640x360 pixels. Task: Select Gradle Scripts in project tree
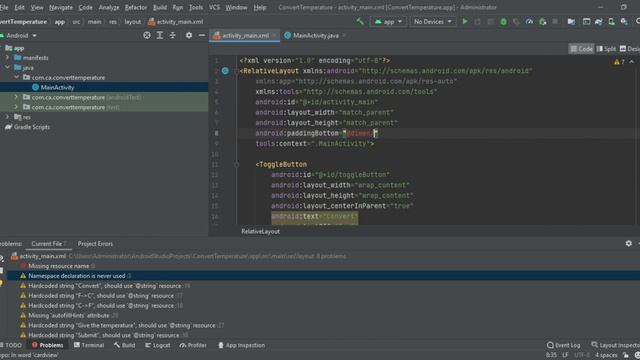pos(27,127)
